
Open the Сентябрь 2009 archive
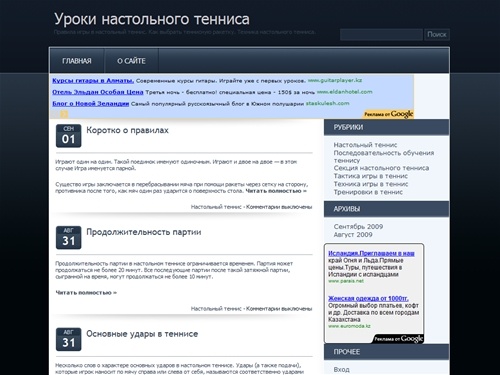click(358, 227)
